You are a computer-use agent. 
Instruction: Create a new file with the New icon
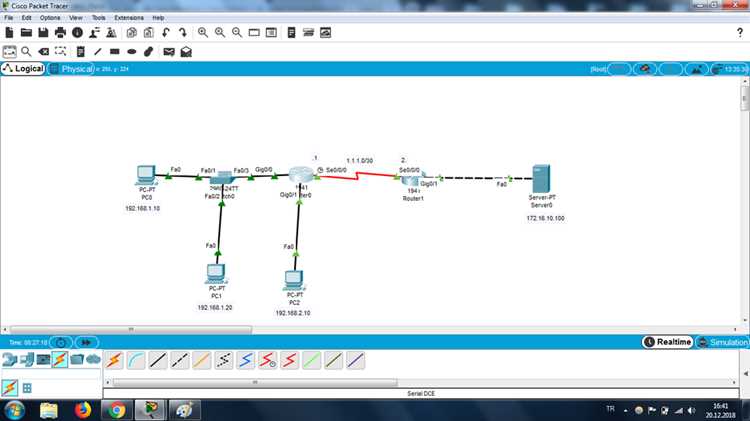[9, 33]
